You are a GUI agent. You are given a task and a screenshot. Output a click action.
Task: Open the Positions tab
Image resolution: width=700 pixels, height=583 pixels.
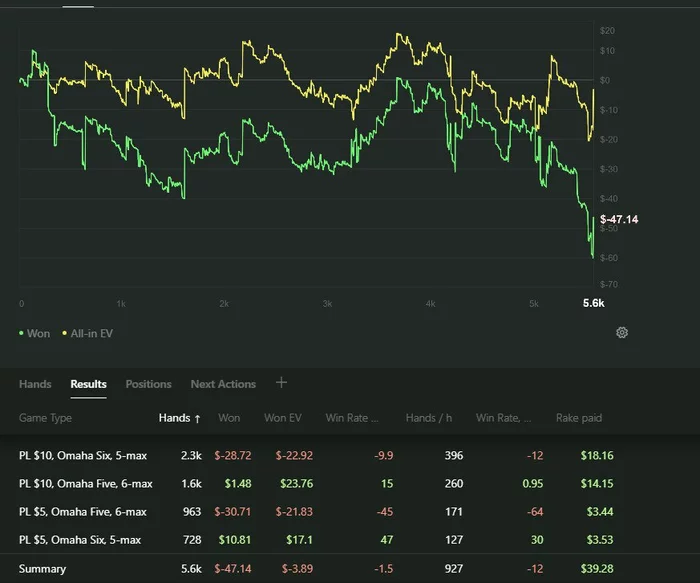point(148,384)
